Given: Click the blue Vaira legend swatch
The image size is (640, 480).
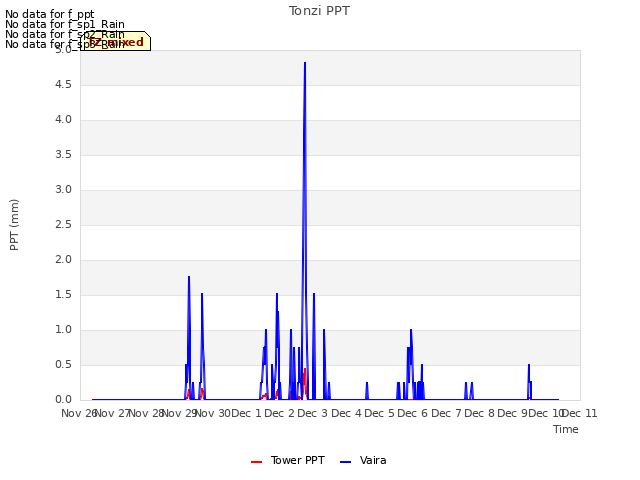Looking at the screenshot, I should click(345, 462).
